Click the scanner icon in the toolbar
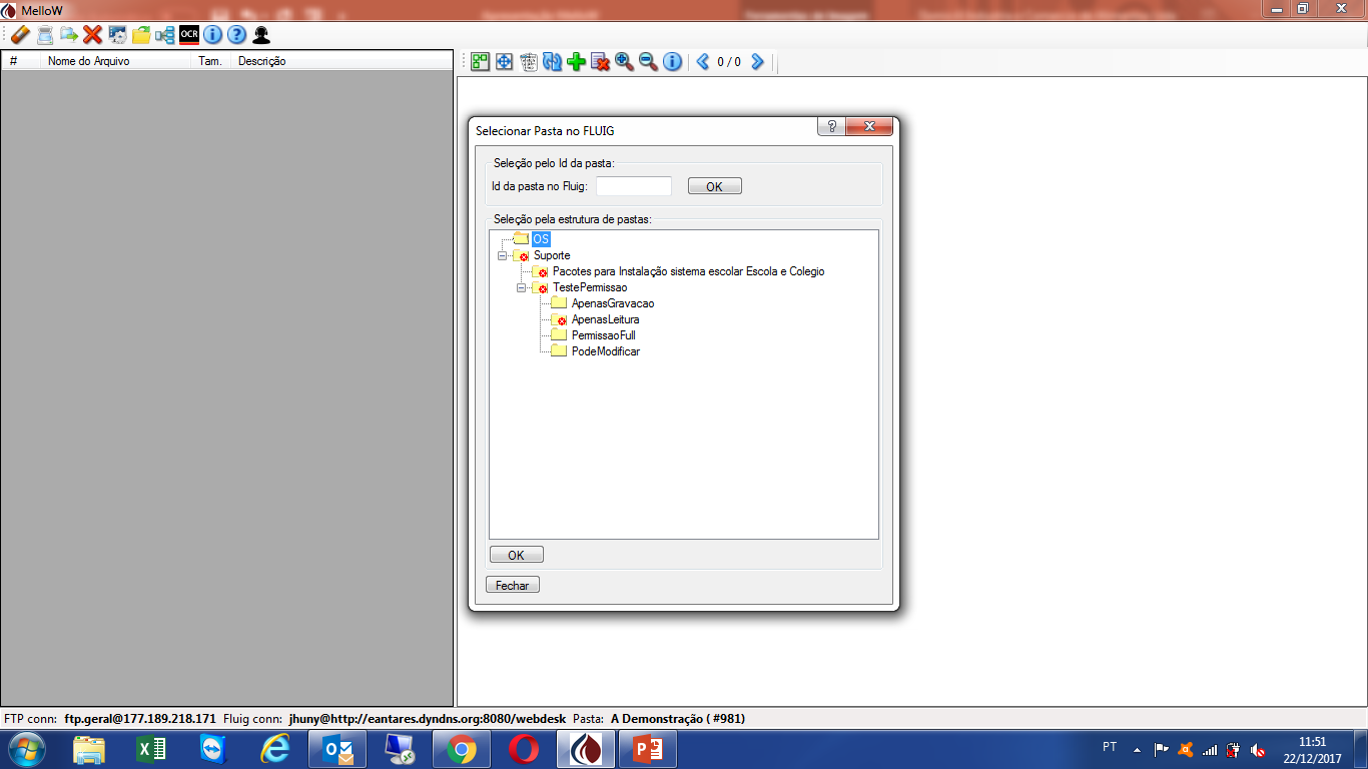This screenshot has width=1368, height=769. (45, 35)
